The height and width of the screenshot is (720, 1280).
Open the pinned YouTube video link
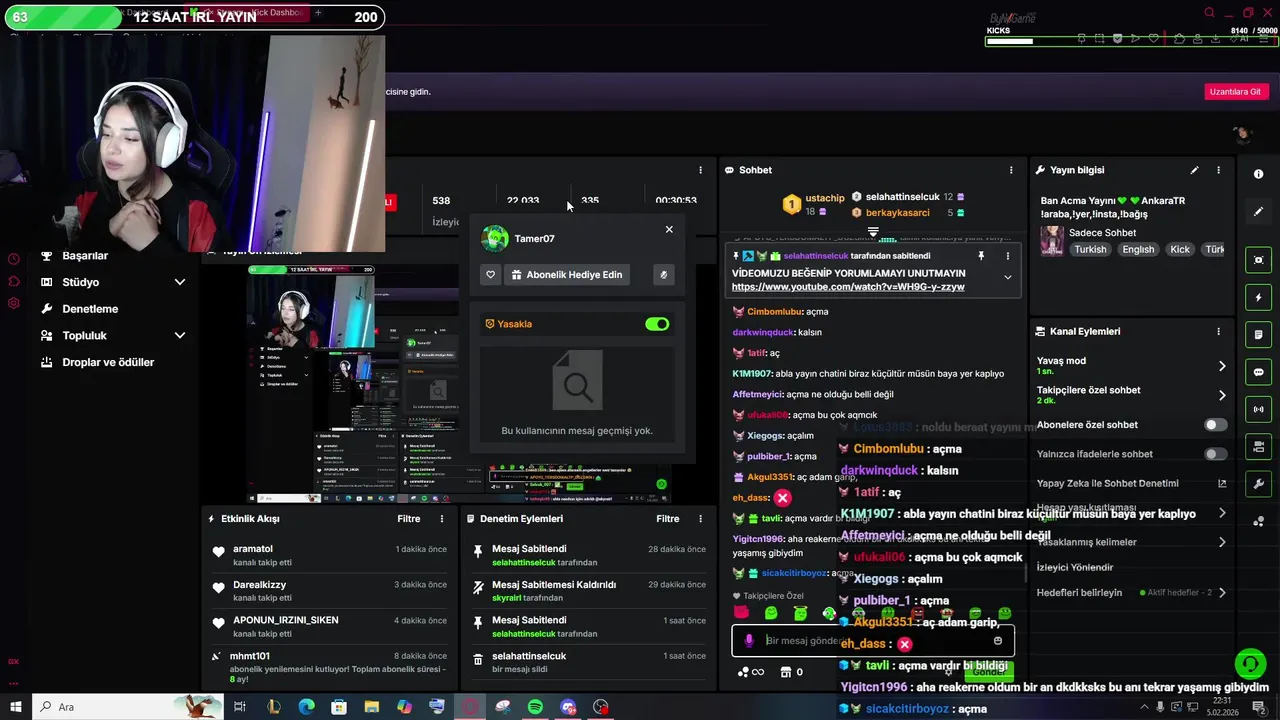(x=848, y=287)
